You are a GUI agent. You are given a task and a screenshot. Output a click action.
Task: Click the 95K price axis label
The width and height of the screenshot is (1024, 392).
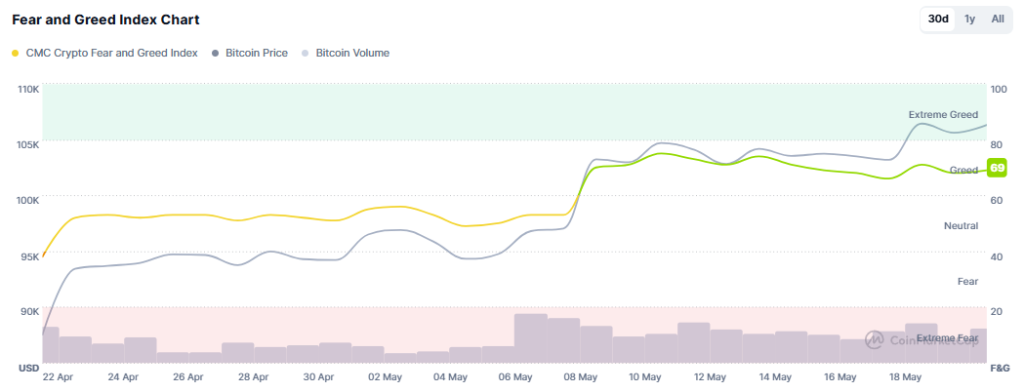pyautogui.click(x=31, y=256)
